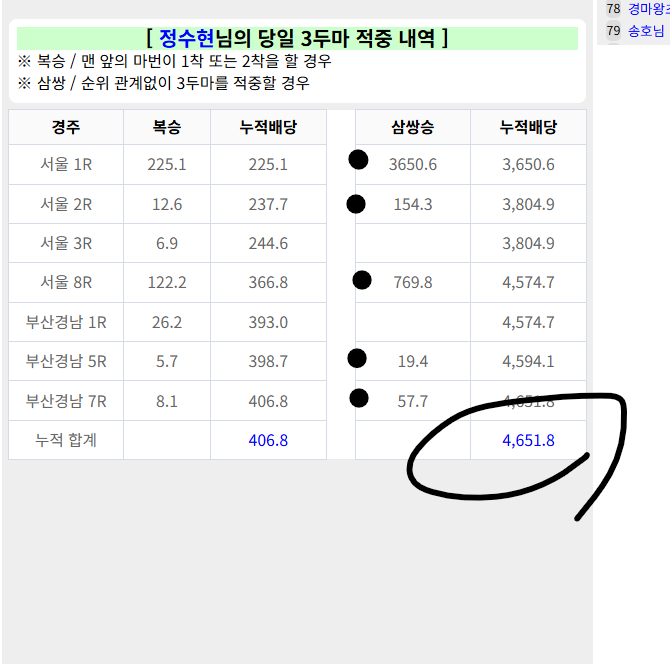Click the 769.8 삼쌍승 odds value
This screenshot has height=664, width=670.
click(x=413, y=283)
